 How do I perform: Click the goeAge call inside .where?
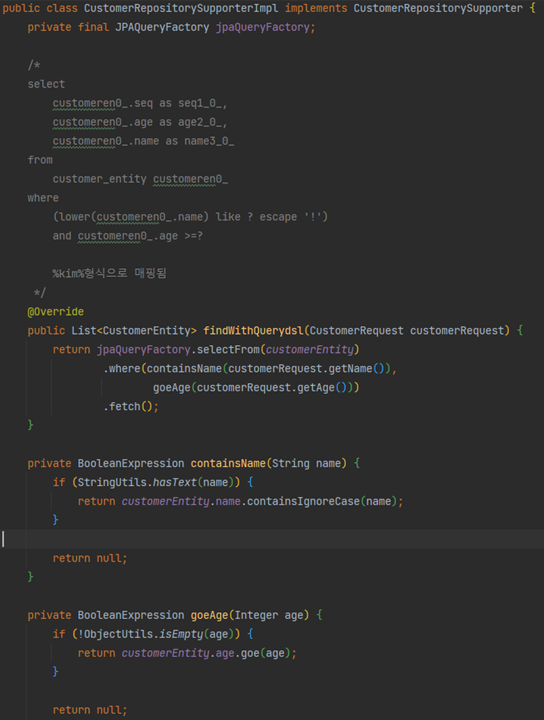[172, 388]
